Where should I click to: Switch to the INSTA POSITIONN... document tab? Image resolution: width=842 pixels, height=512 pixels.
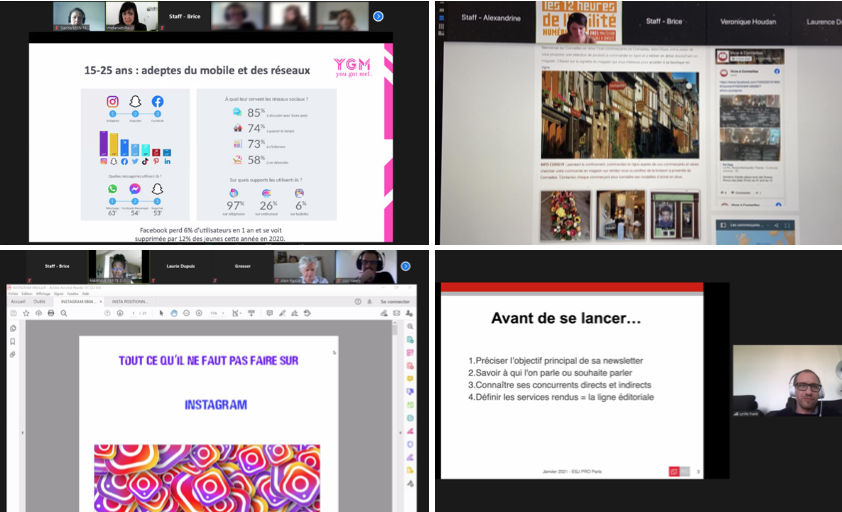(131, 301)
